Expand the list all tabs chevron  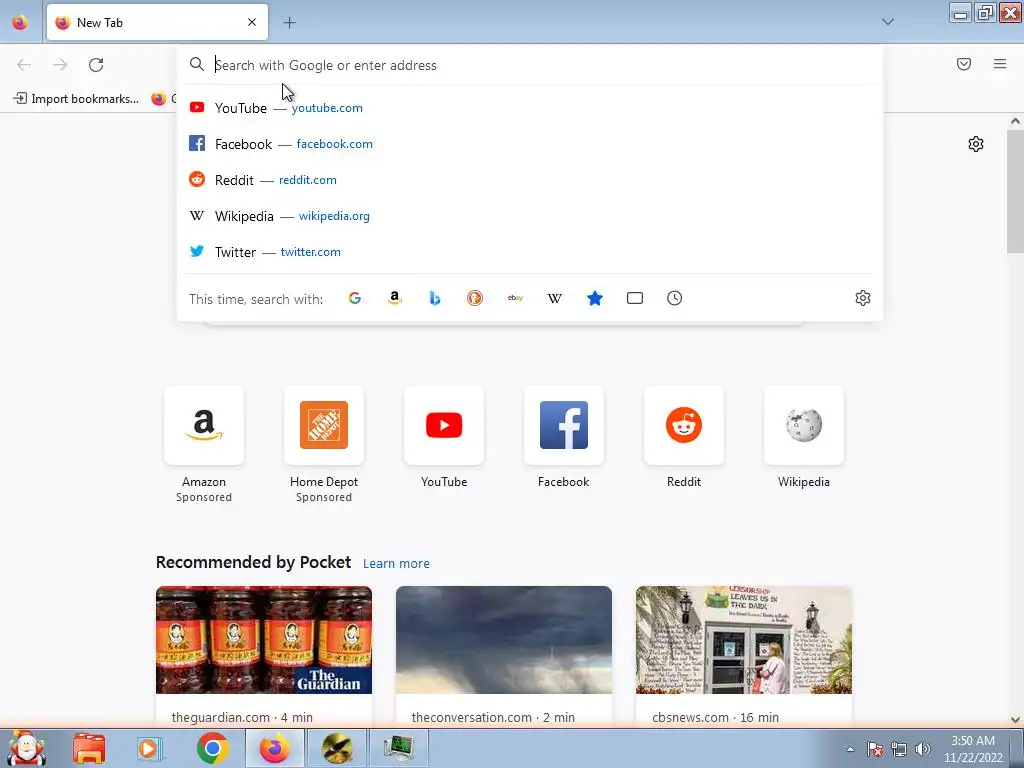pyautogui.click(x=888, y=22)
